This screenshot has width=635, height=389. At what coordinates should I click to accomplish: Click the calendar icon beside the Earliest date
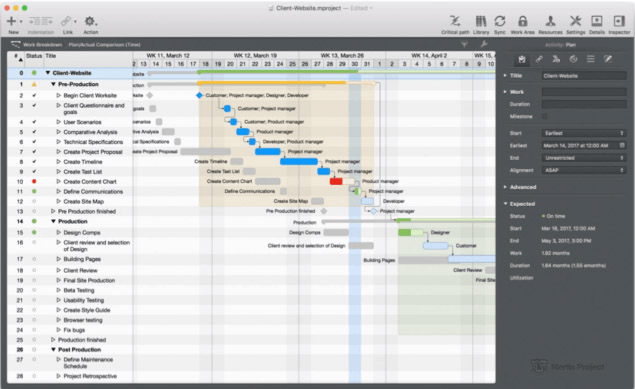[622, 145]
